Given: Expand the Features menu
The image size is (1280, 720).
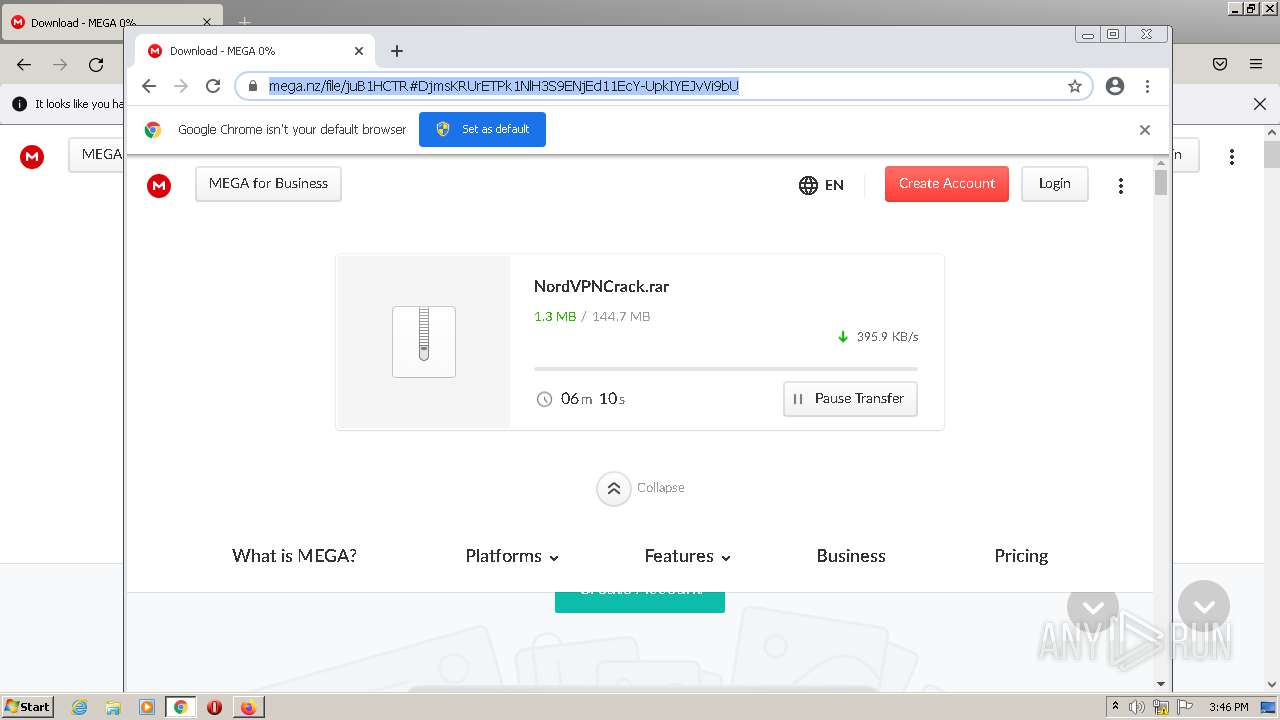Looking at the screenshot, I should click(688, 556).
